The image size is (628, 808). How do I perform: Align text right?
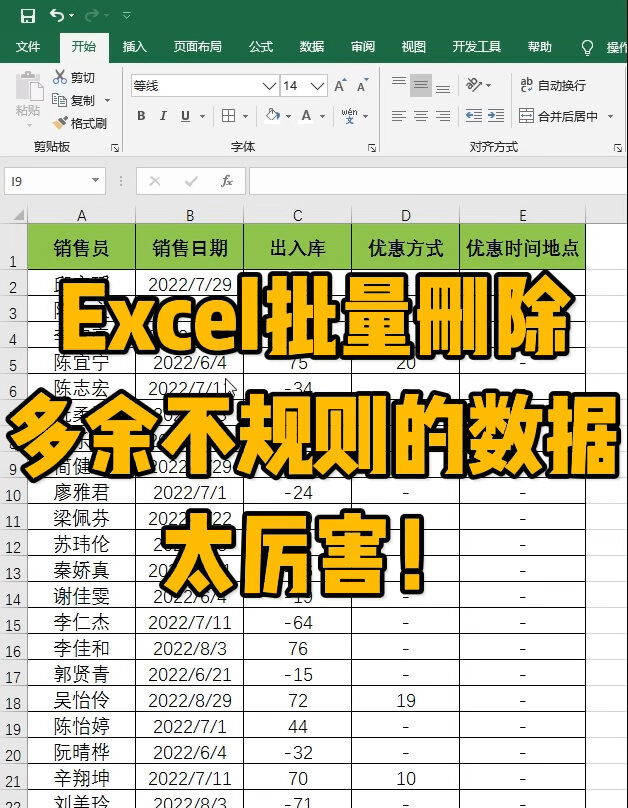tap(443, 116)
